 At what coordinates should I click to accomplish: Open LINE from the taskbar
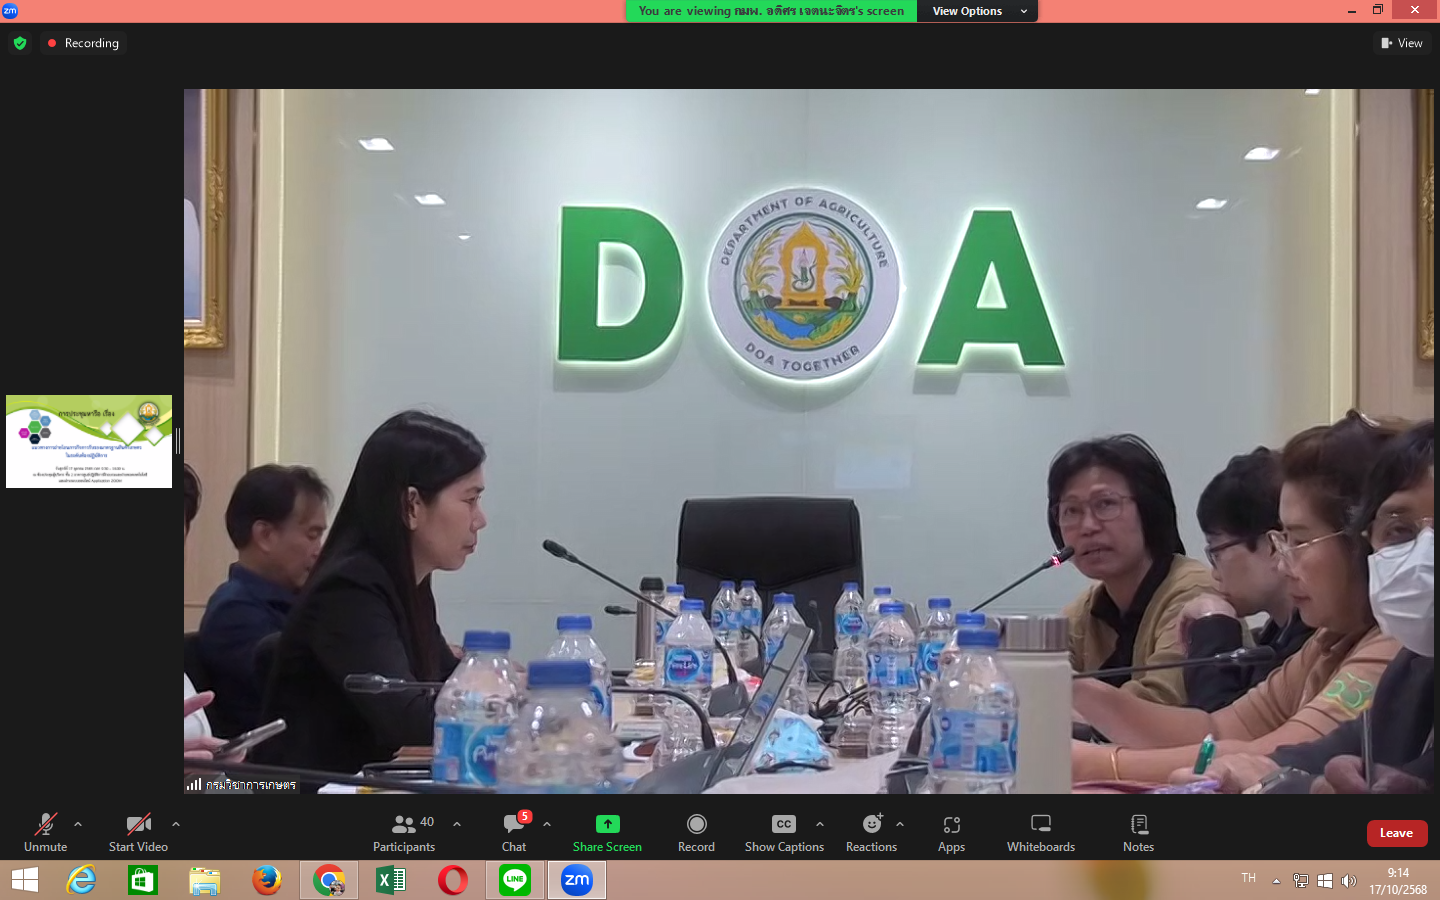515,880
